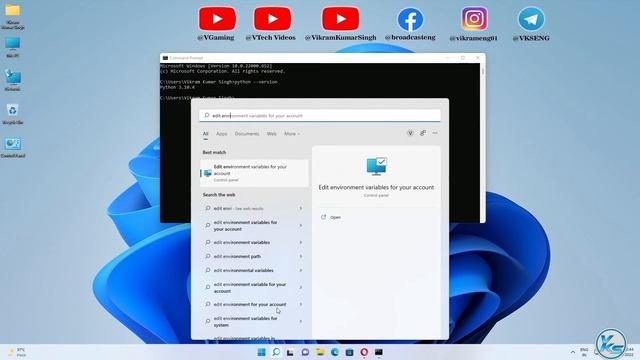Click the Command Prompt taskbar icon
This screenshot has height=360, width=640.
(379, 352)
